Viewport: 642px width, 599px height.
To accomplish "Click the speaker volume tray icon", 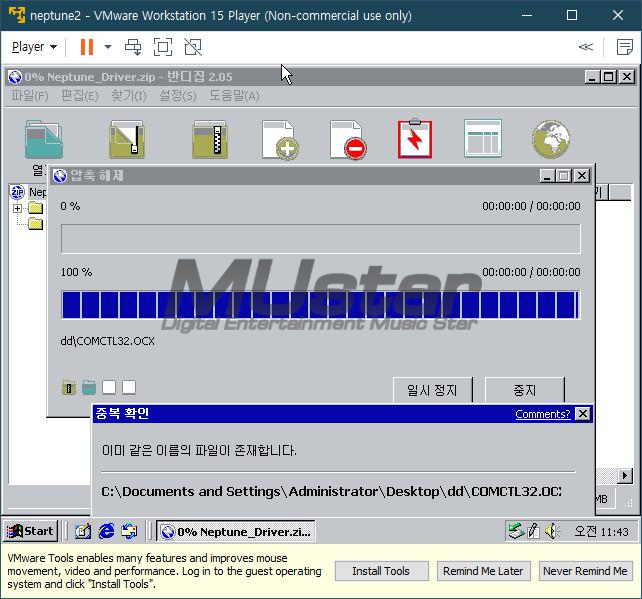I will [x=552, y=531].
